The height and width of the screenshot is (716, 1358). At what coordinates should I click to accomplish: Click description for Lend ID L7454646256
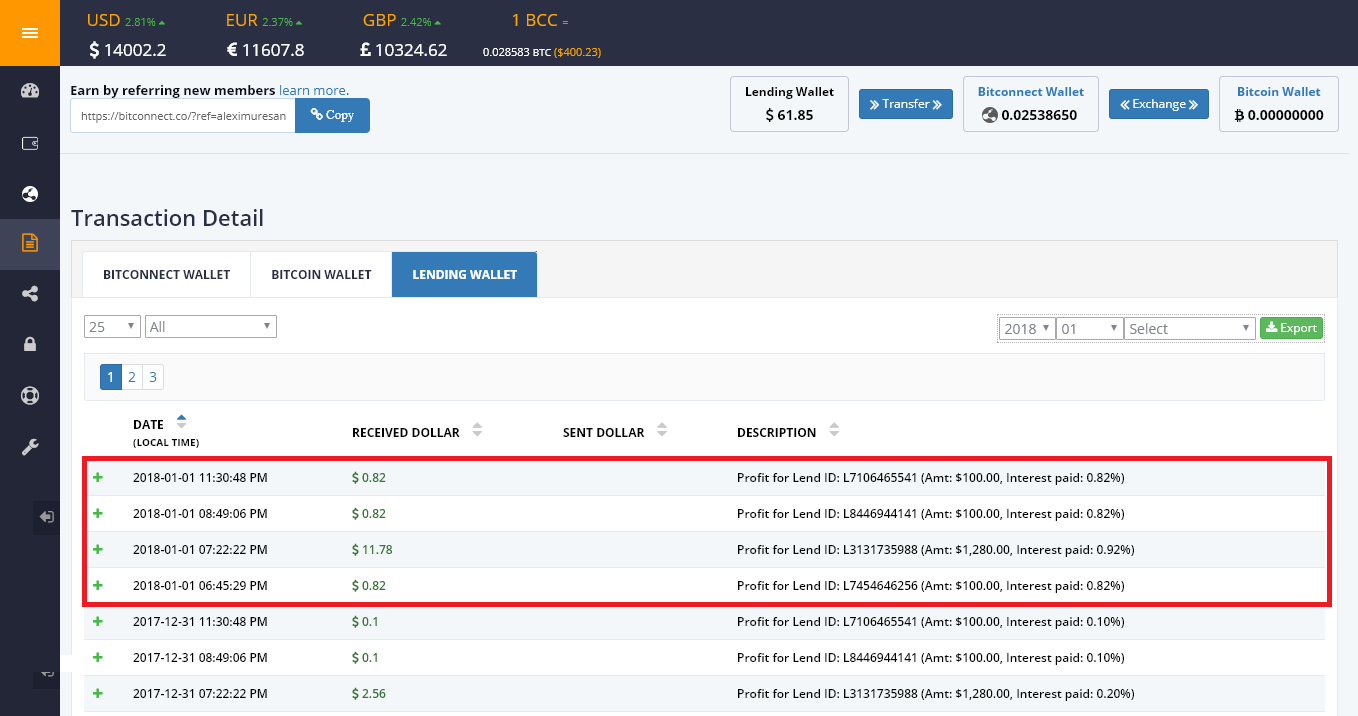[x=930, y=586]
